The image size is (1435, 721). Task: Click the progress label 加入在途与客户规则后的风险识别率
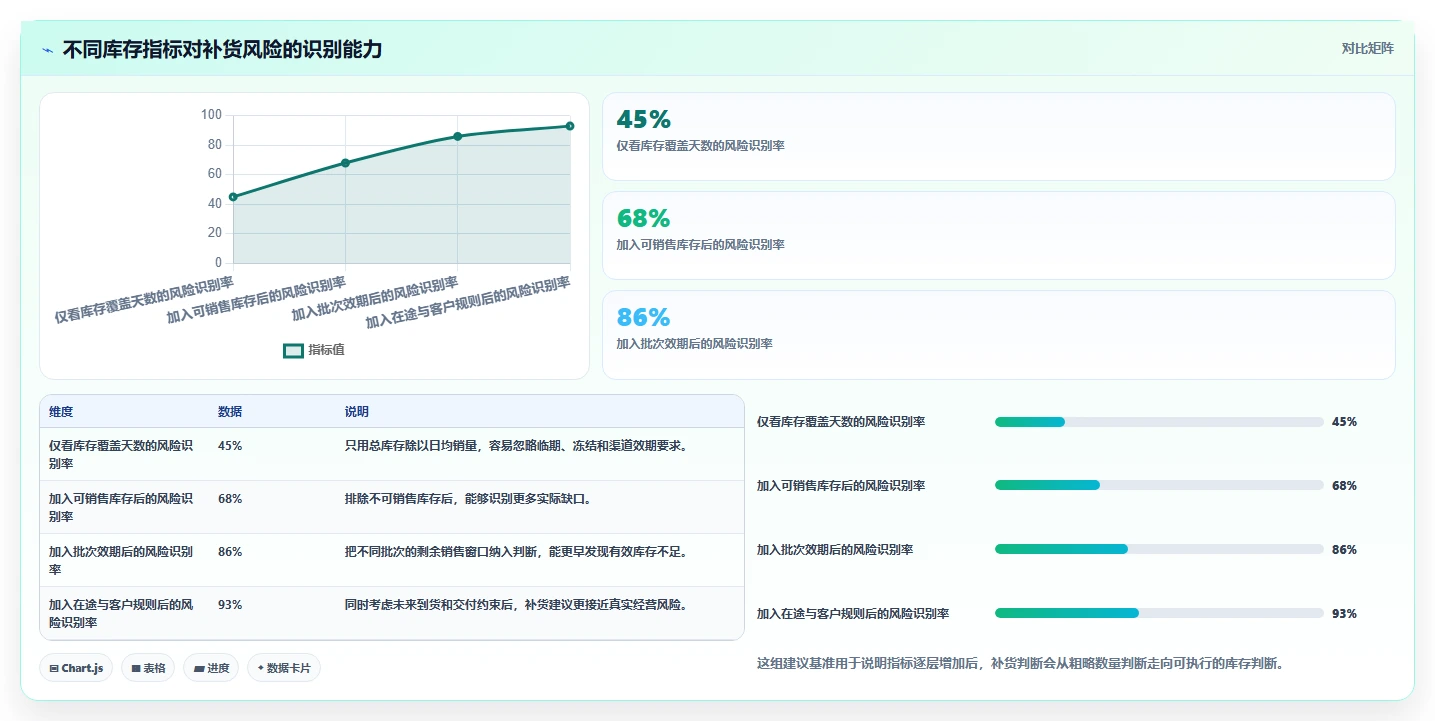(853, 613)
